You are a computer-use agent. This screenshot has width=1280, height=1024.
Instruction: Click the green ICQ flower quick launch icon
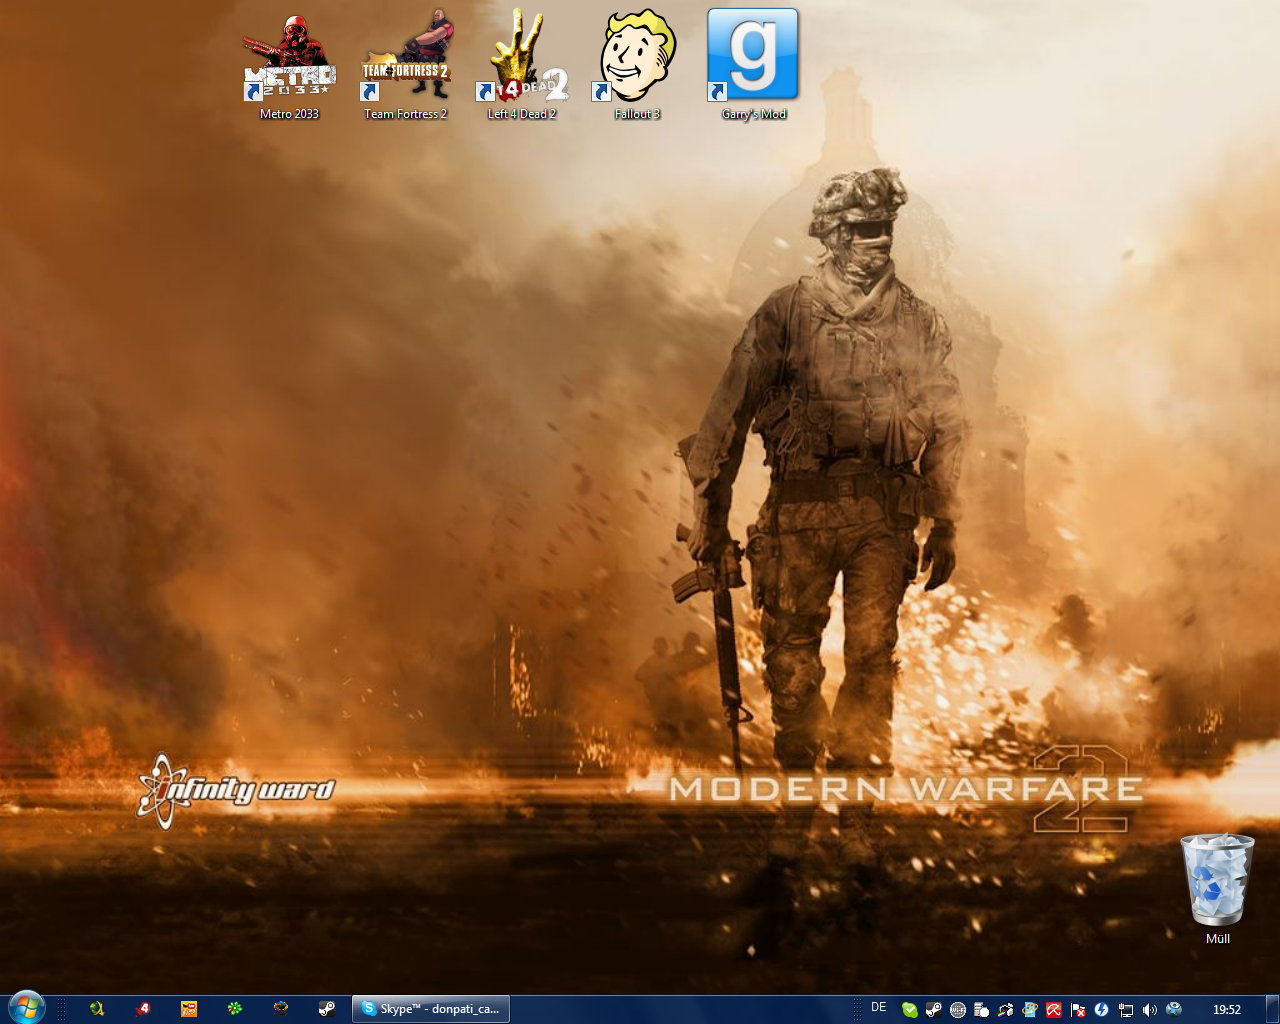click(234, 1009)
